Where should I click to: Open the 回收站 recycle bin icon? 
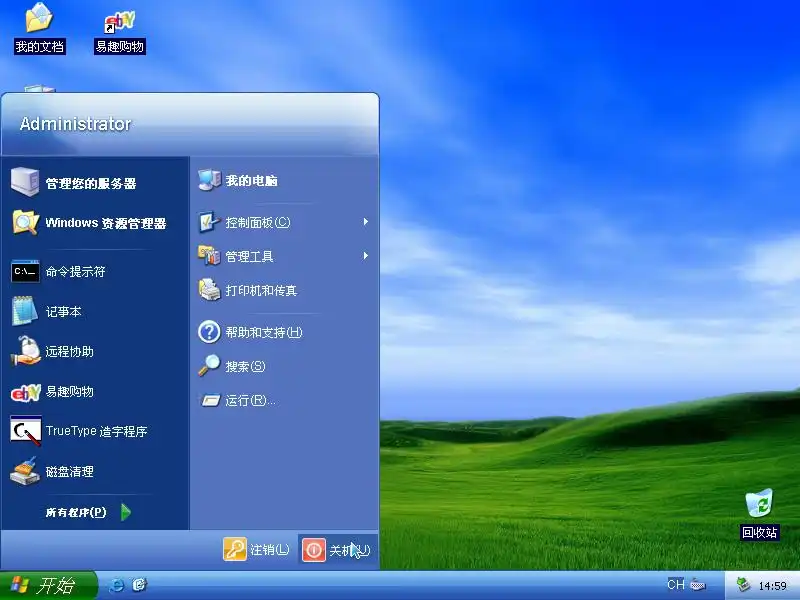click(759, 504)
